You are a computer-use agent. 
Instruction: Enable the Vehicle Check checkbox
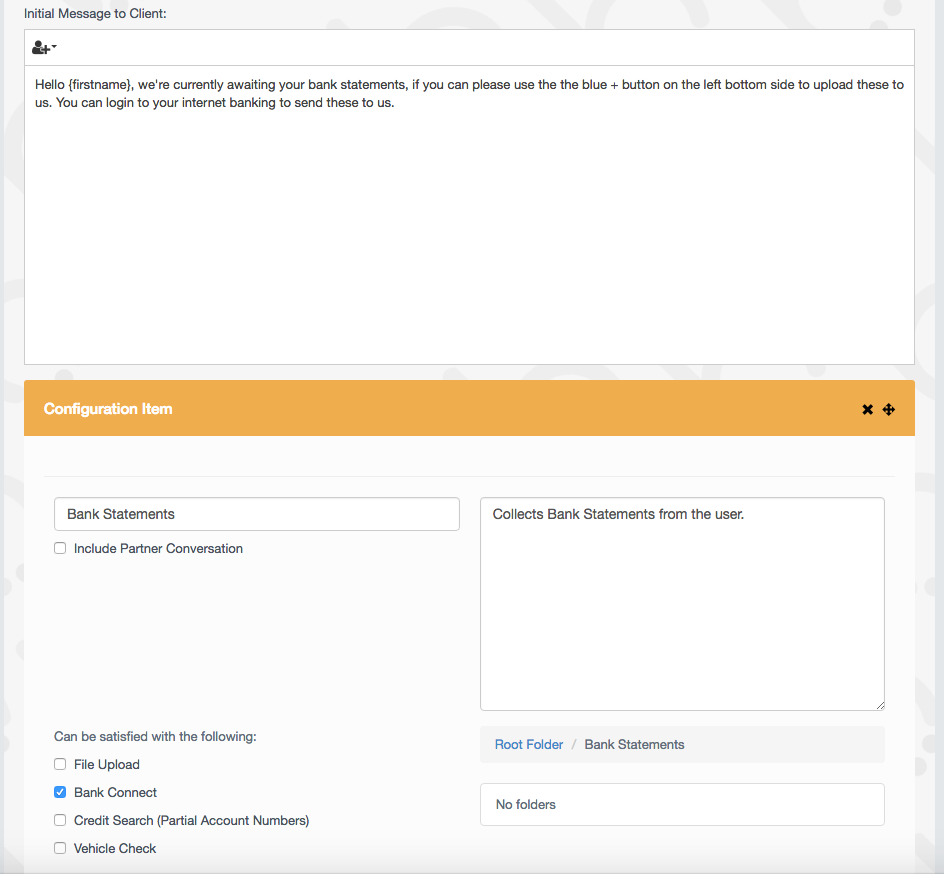[x=60, y=848]
